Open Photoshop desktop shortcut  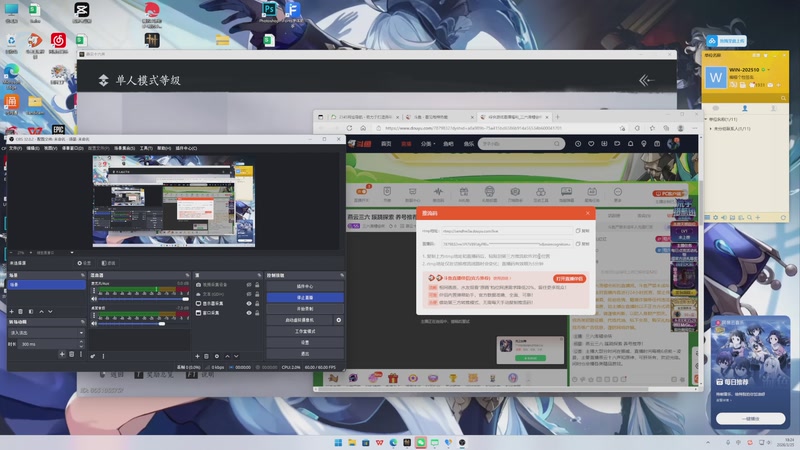(x=269, y=10)
